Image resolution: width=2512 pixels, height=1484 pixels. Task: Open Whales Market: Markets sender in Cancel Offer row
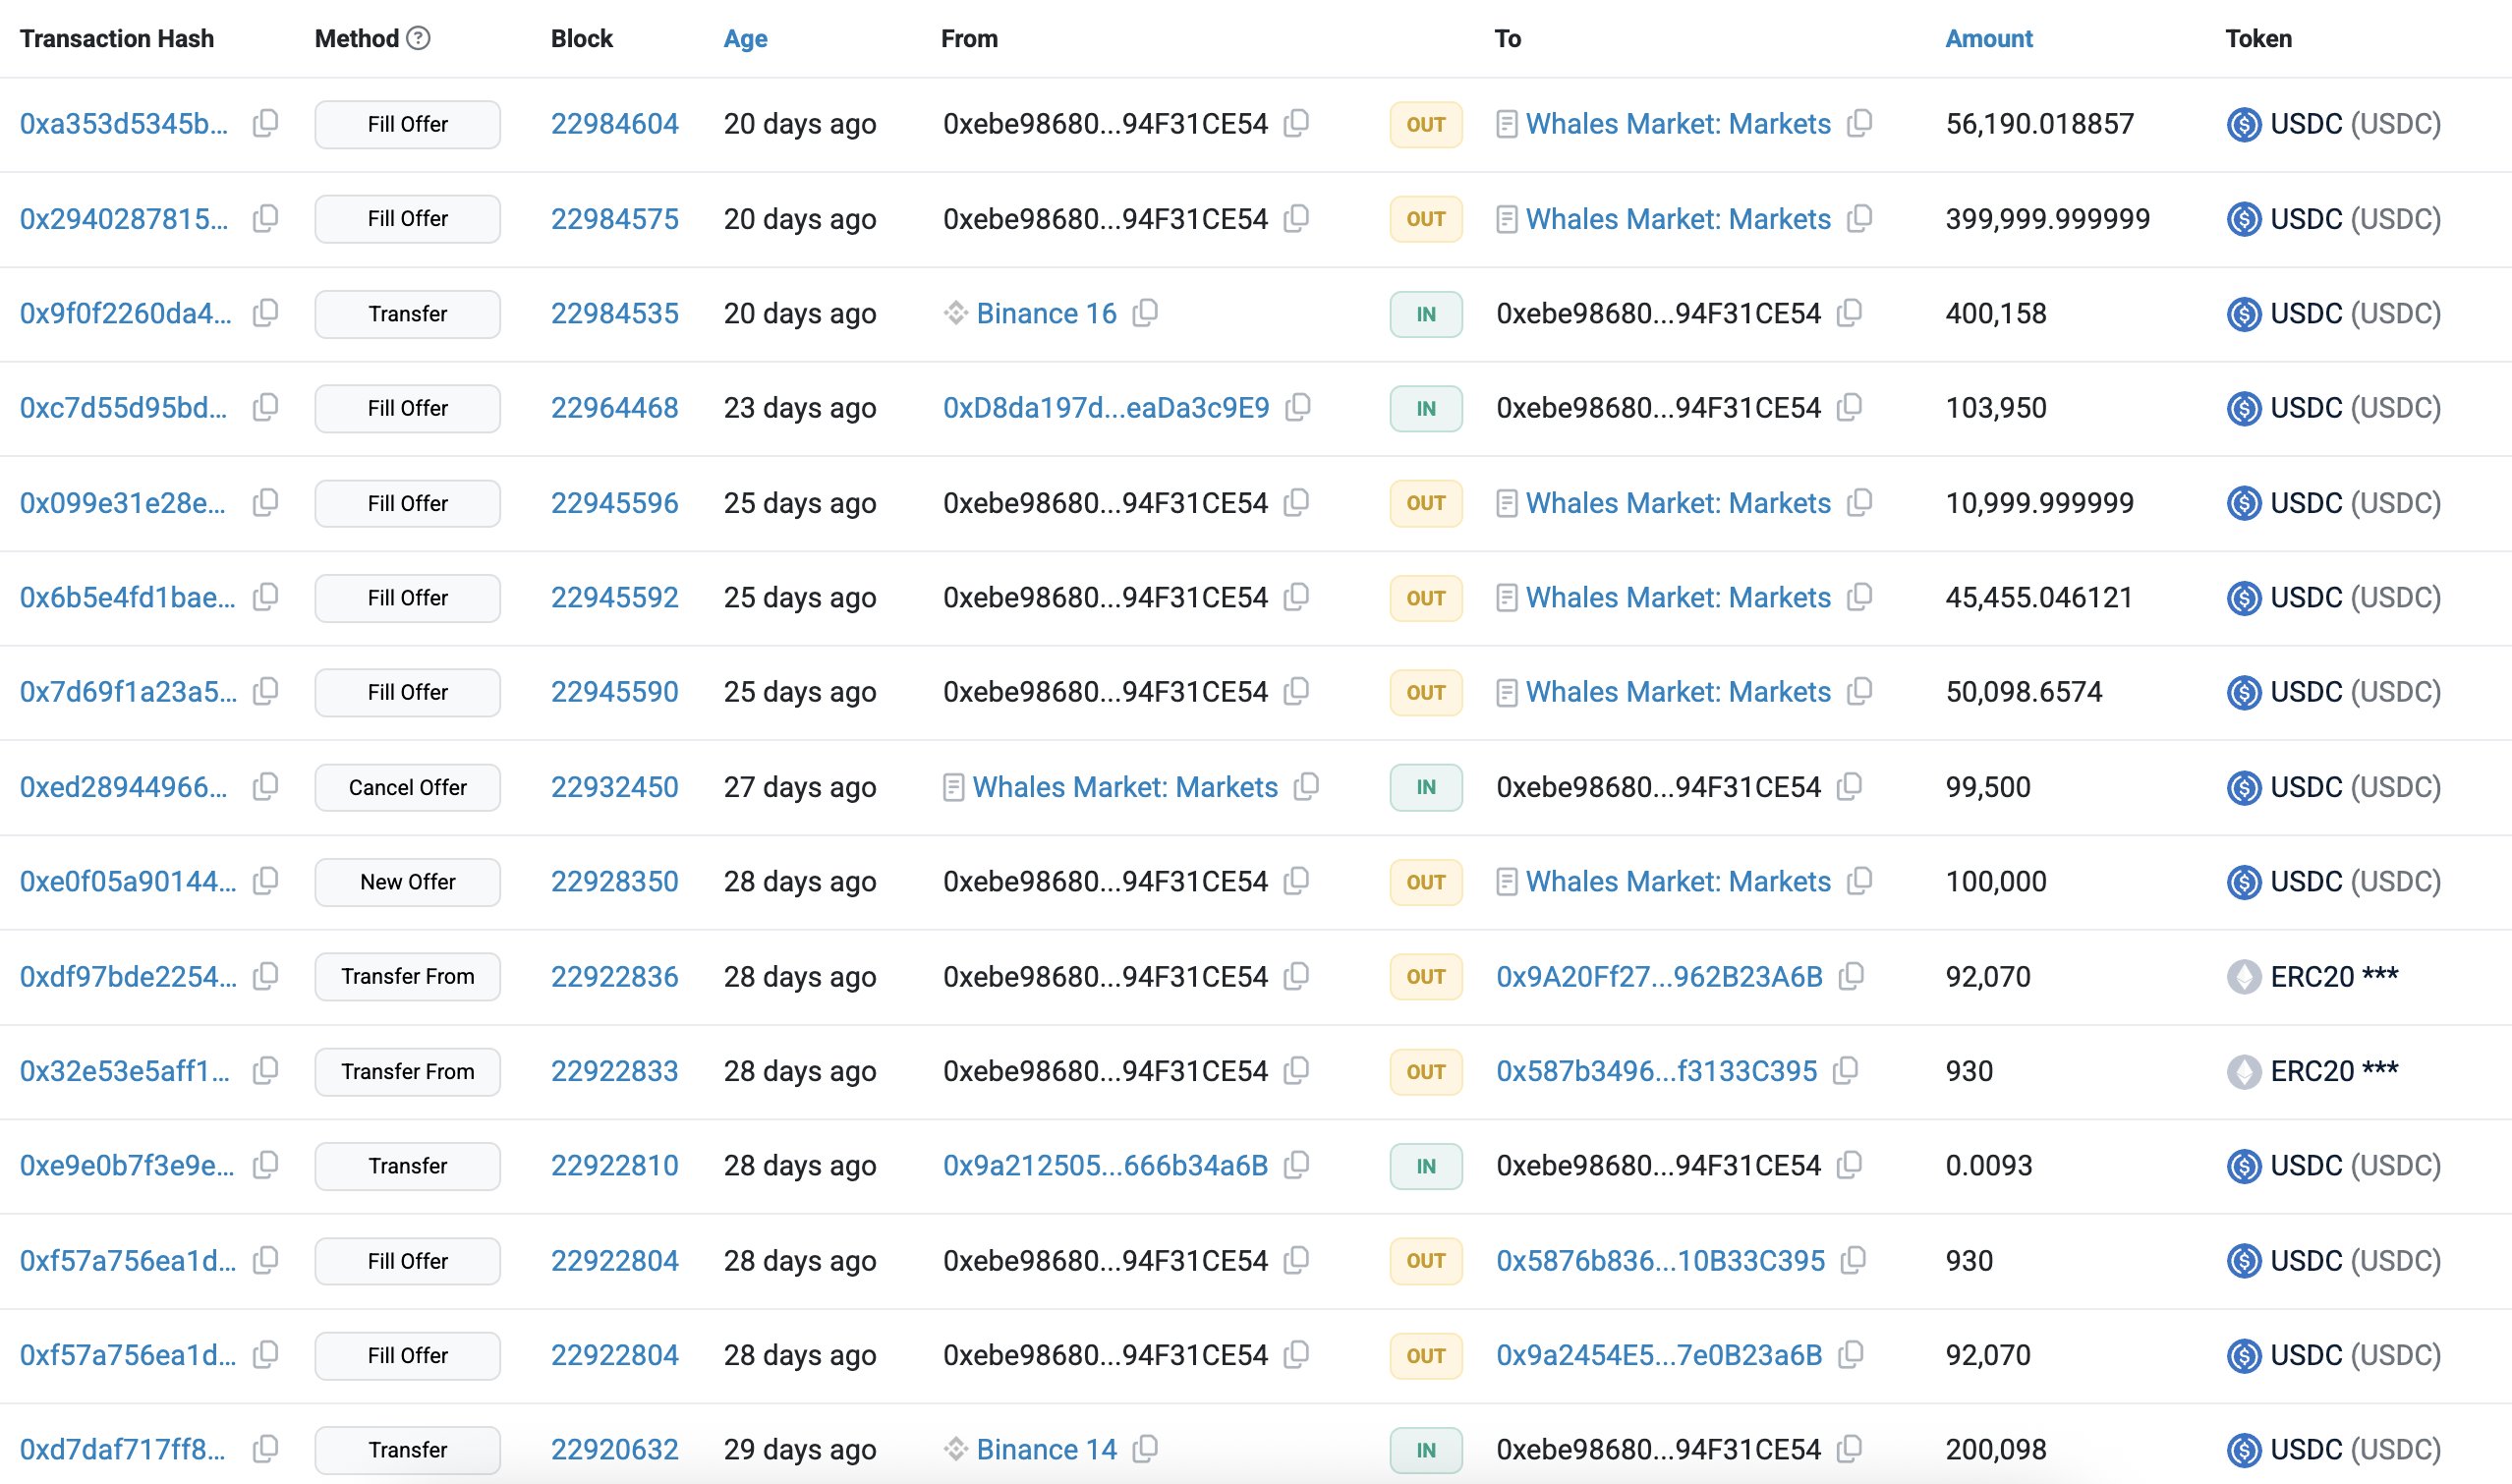pos(1125,787)
